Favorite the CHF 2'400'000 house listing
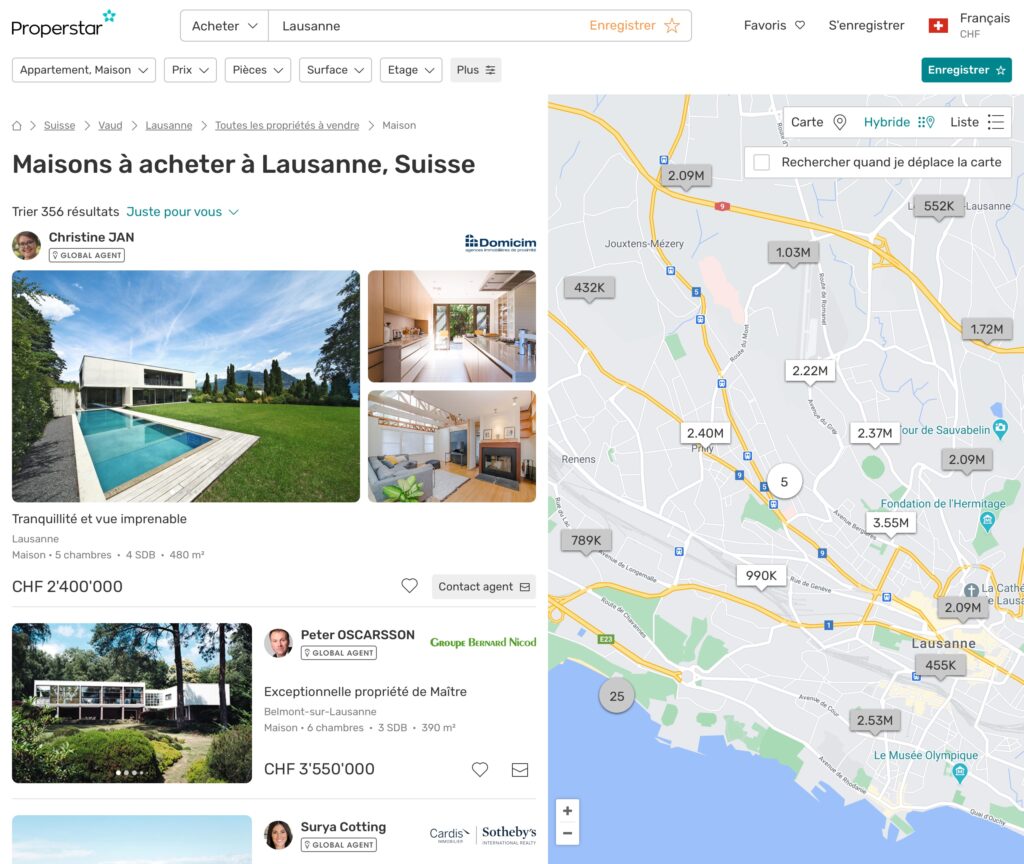 409,586
